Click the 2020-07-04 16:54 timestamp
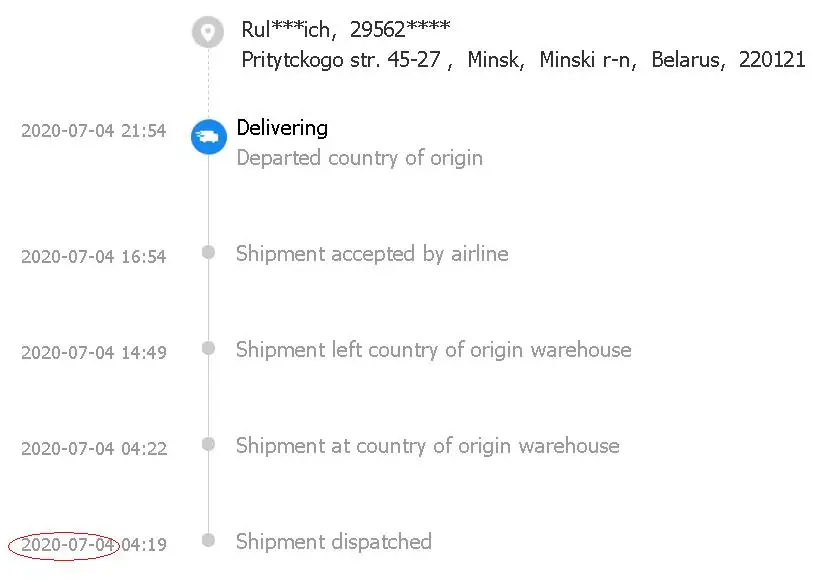 pyautogui.click(x=93, y=257)
